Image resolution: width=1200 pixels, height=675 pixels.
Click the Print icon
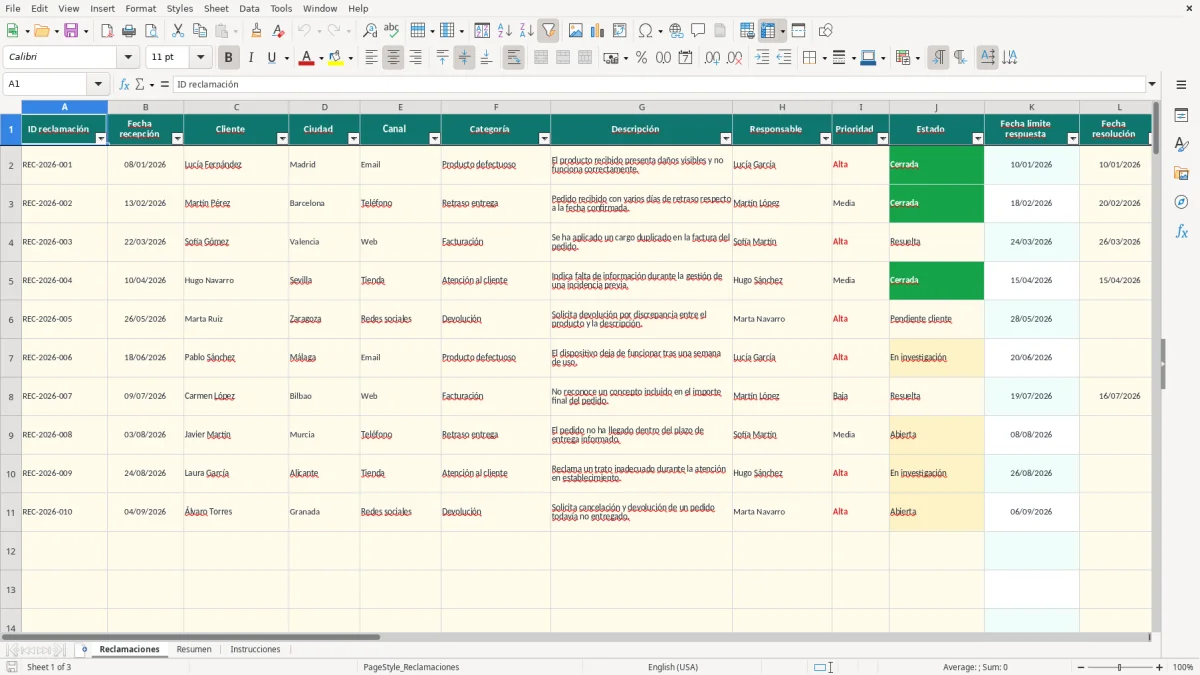click(129, 31)
